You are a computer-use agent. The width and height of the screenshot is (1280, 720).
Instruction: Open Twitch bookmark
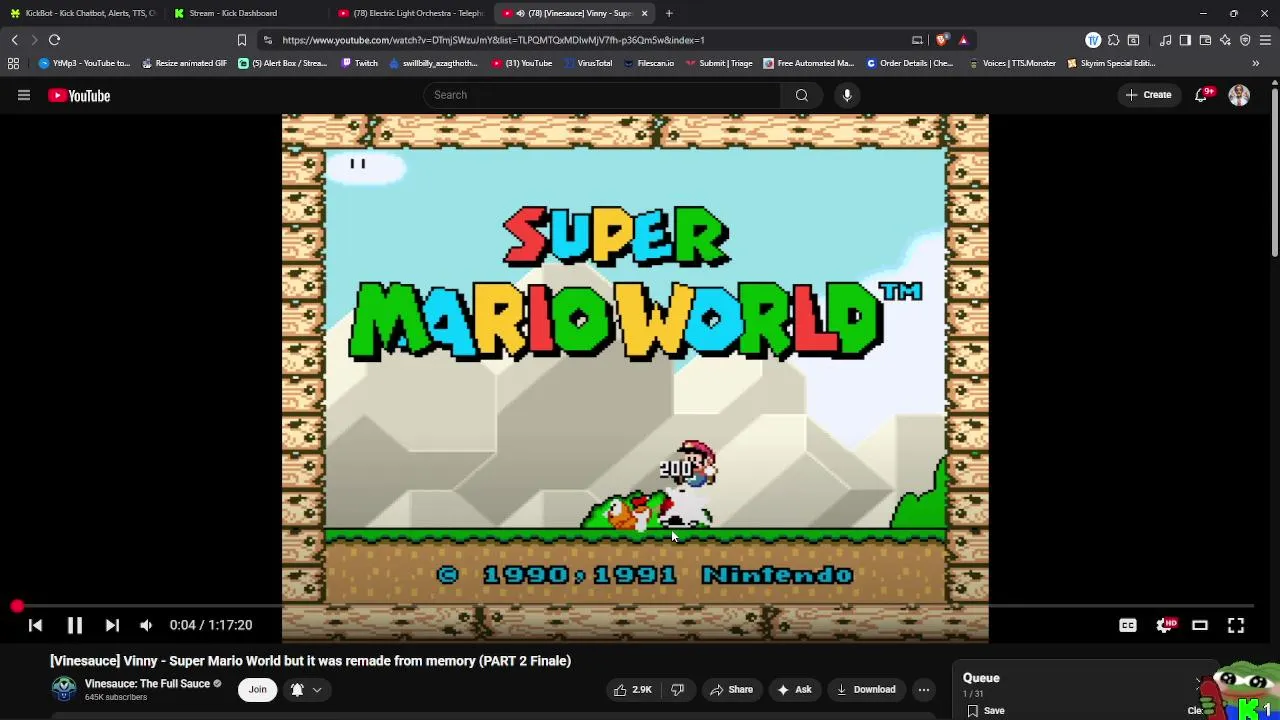click(x=359, y=63)
